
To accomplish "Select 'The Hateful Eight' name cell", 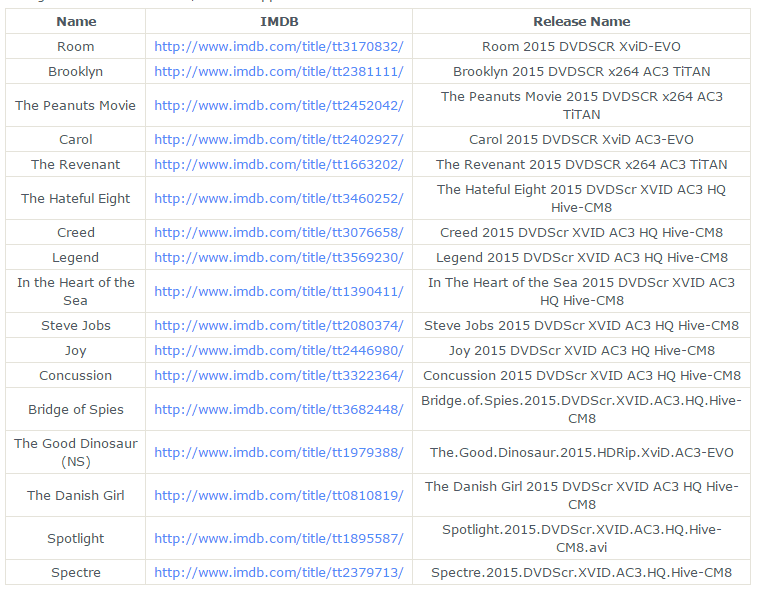I will click(x=76, y=199).
